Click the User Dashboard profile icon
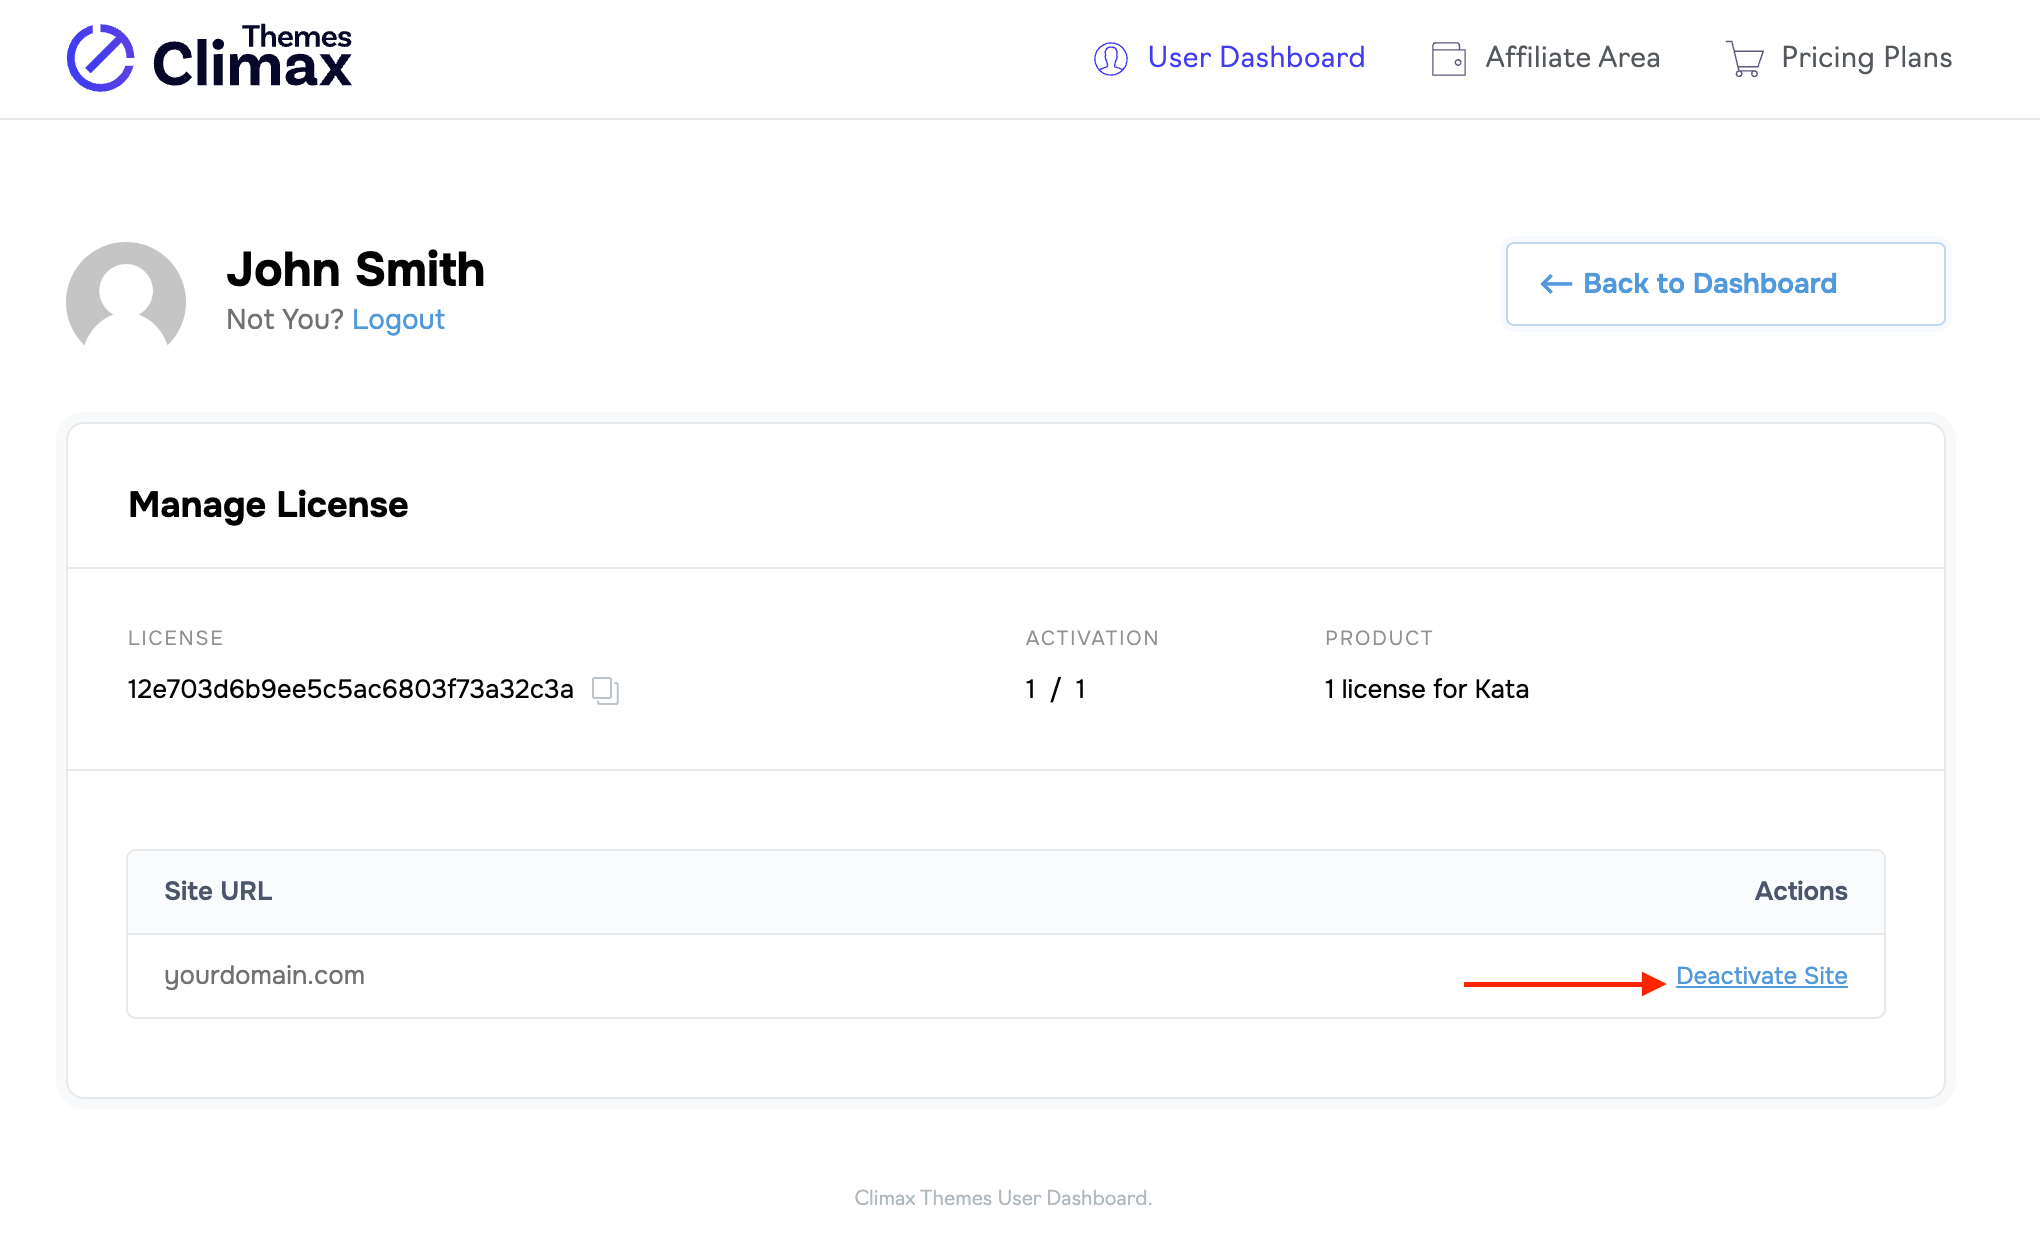 (1111, 59)
